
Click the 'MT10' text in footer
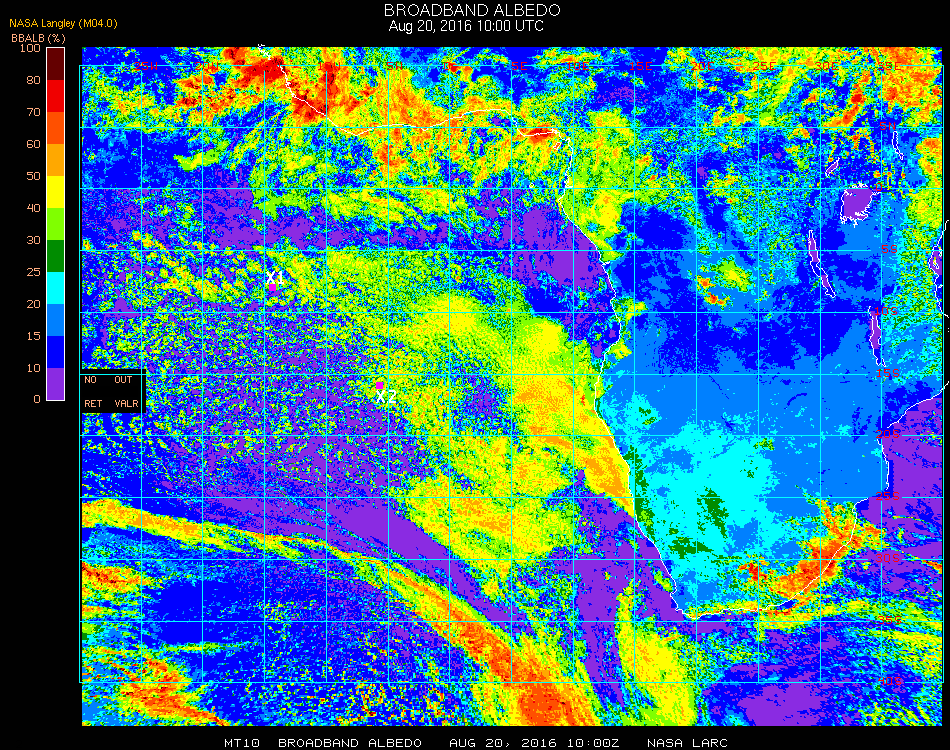point(242,743)
